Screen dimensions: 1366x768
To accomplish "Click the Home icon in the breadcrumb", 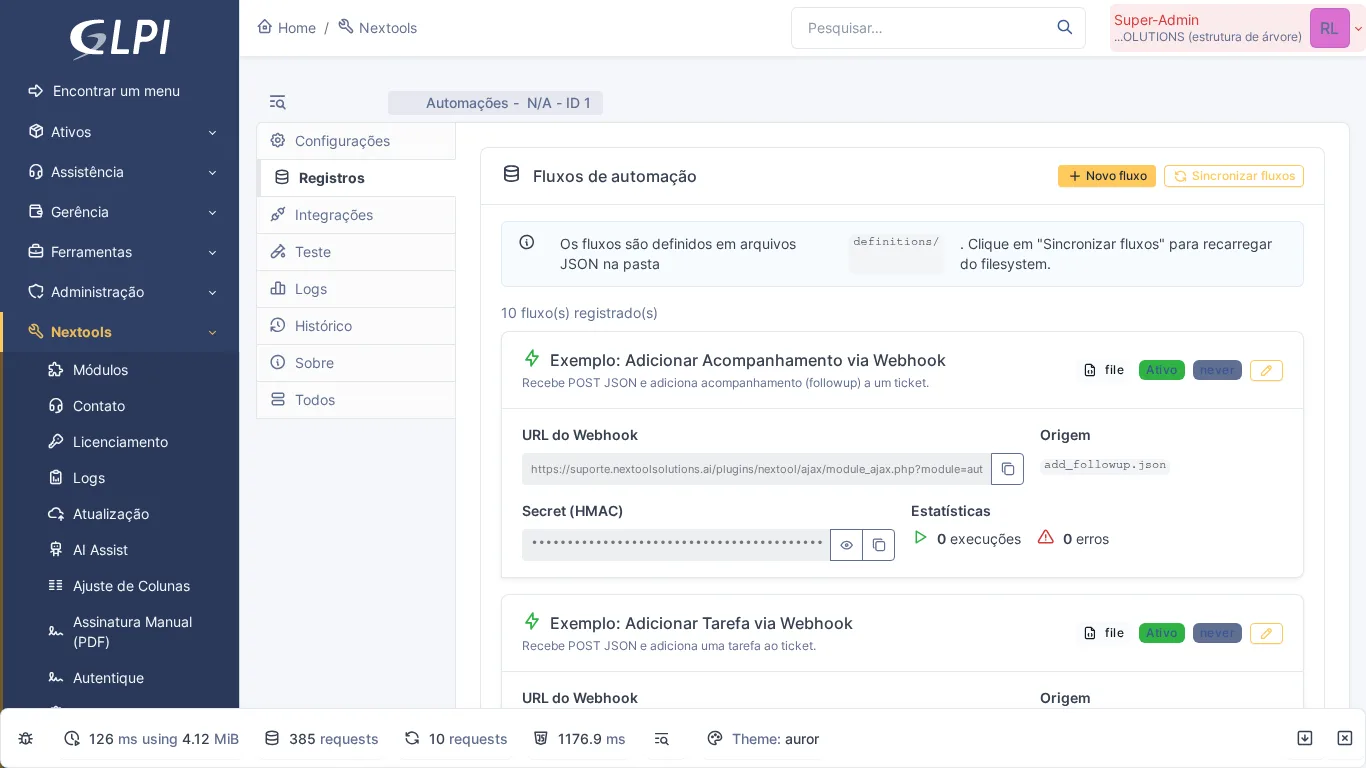I will tap(264, 27).
